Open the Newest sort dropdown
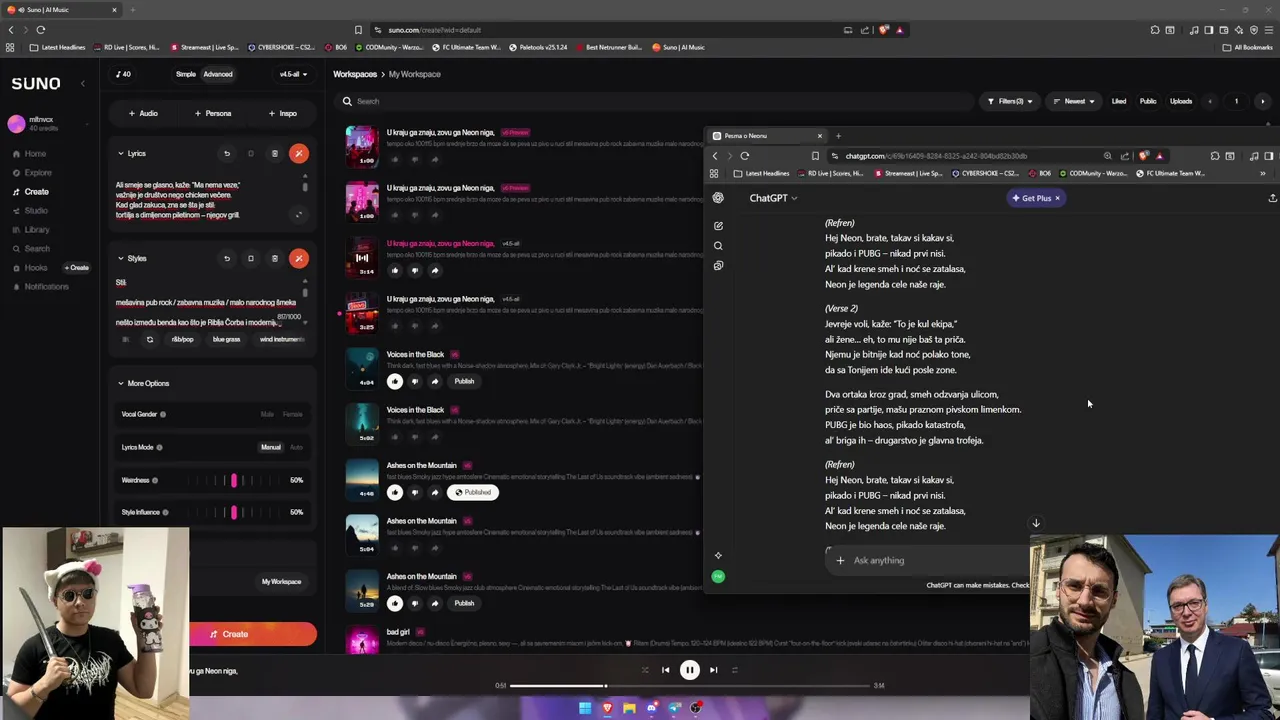 [1073, 101]
